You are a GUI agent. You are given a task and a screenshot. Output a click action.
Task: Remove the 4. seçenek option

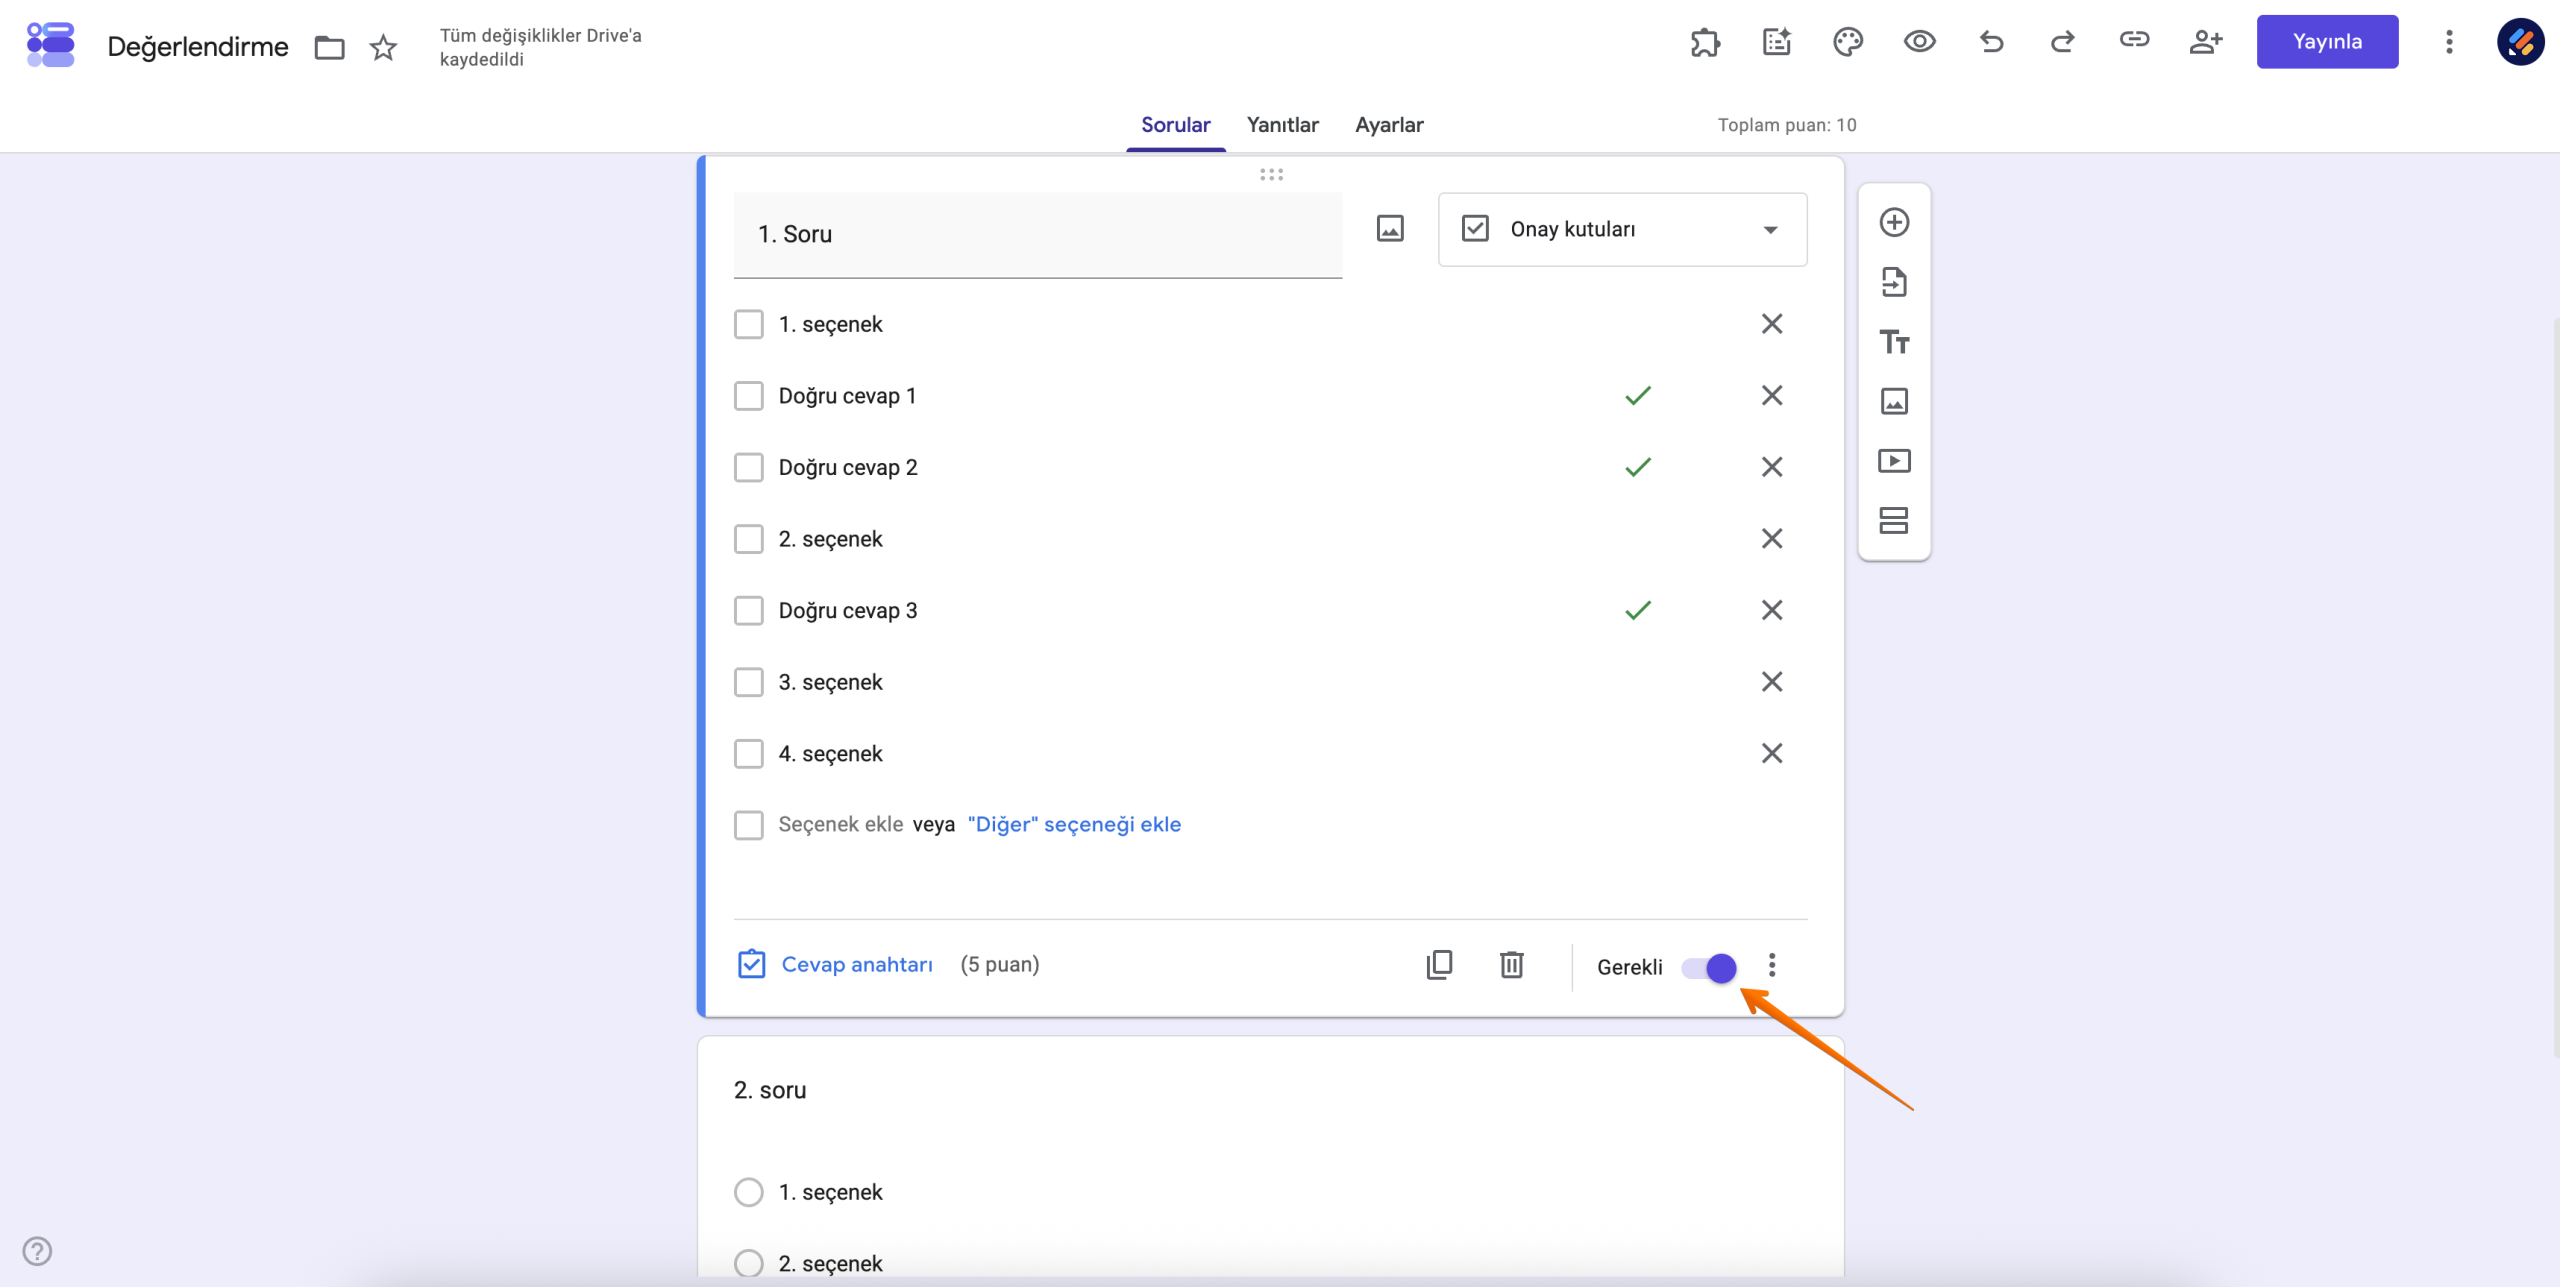pos(1772,753)
